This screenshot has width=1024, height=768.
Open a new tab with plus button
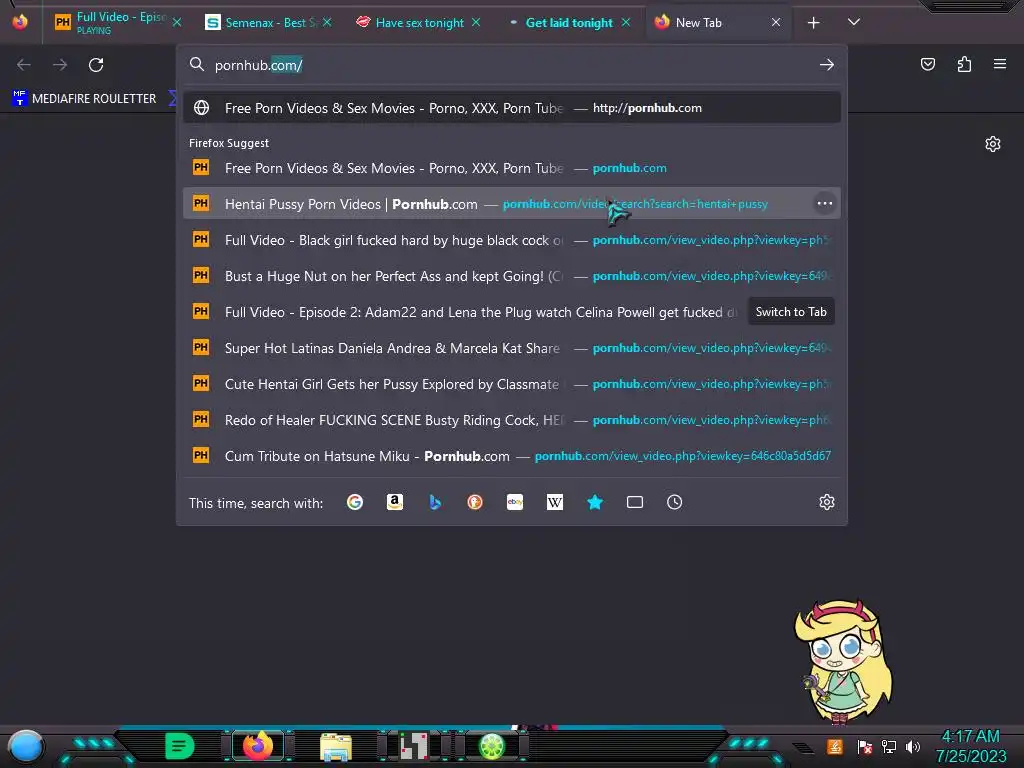pos(813,23)
